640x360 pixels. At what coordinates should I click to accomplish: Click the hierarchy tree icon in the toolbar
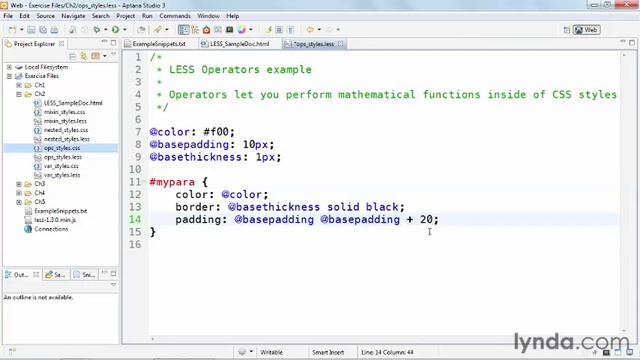195,29
